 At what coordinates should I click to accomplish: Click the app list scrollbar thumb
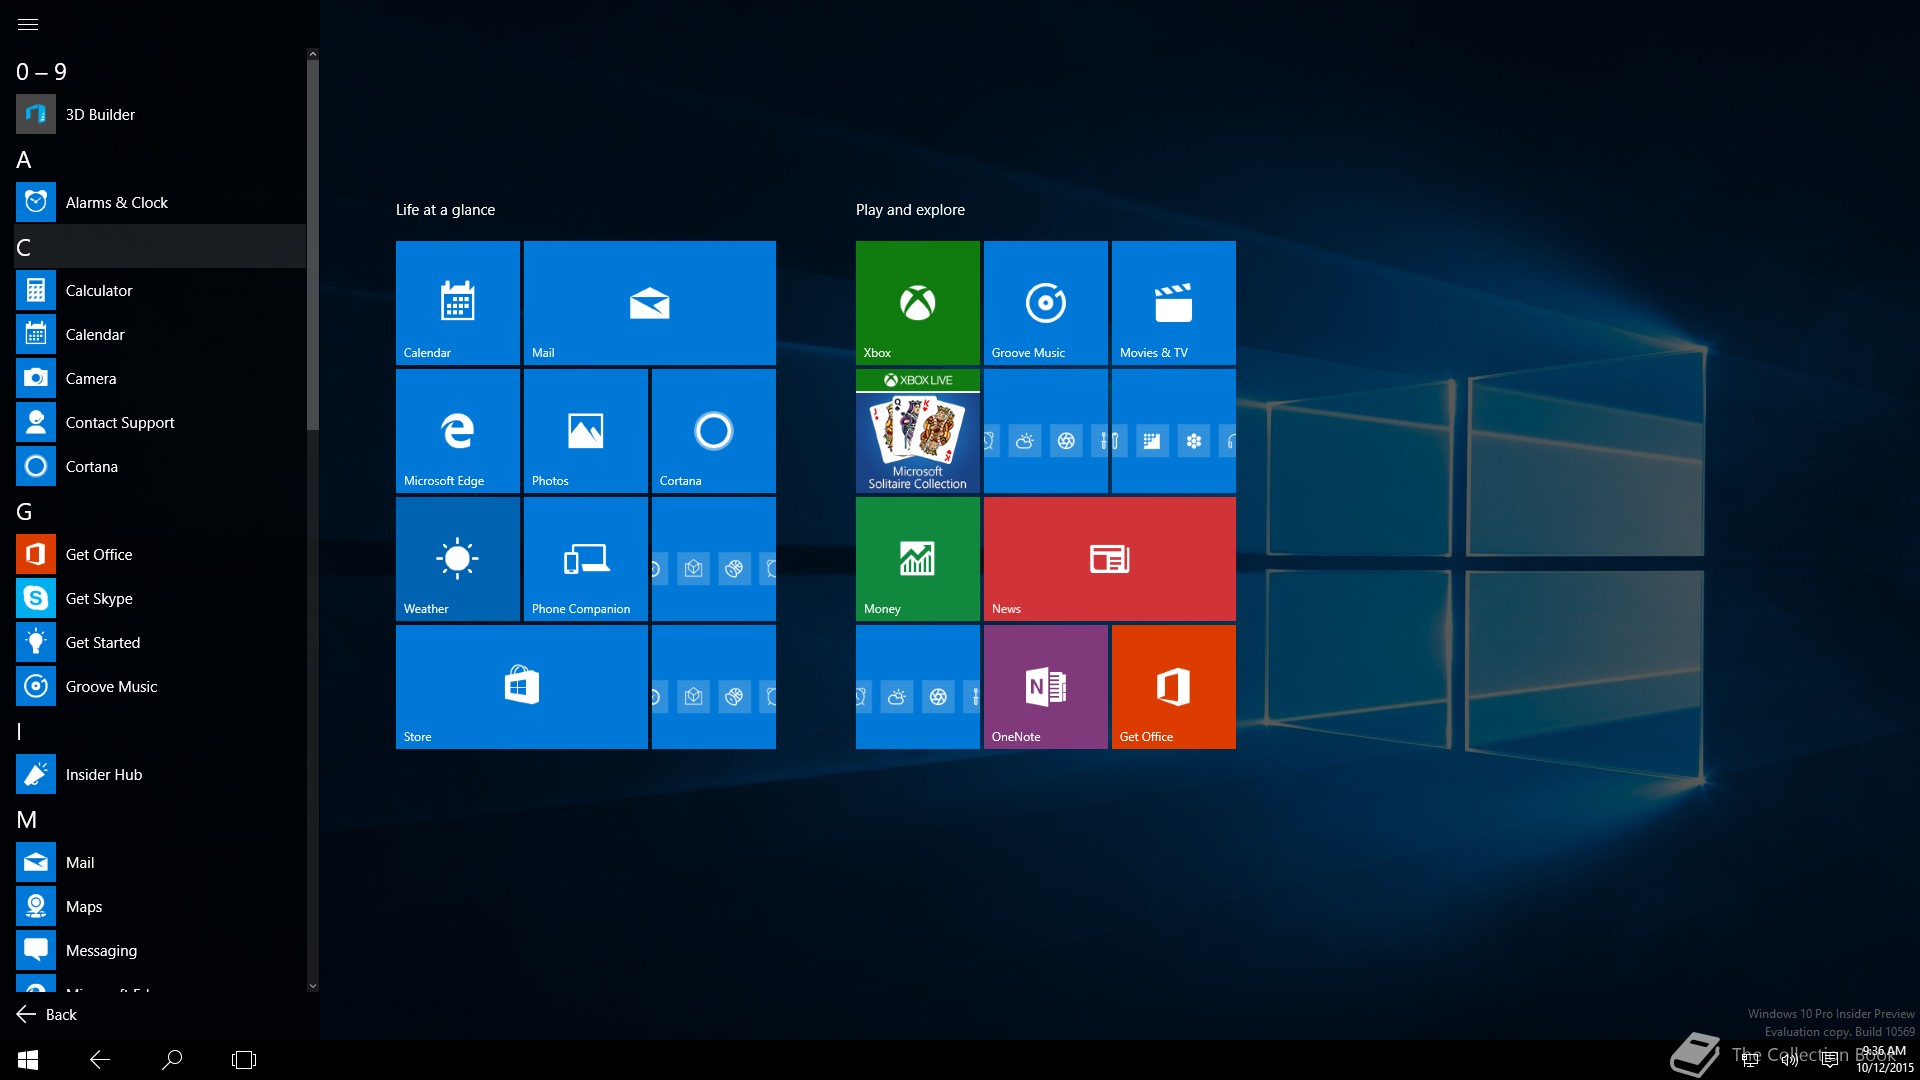click(313, 245)
